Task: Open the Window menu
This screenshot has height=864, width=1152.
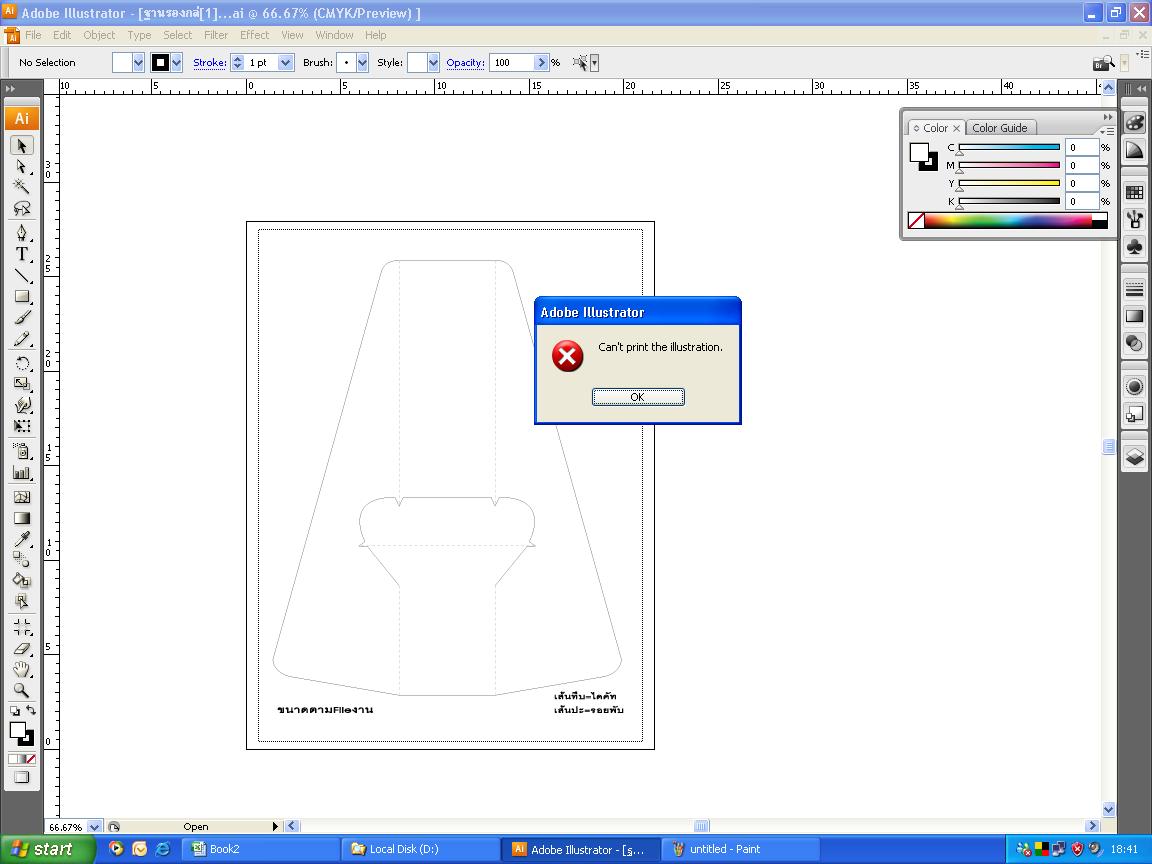Action: point(334,35)
